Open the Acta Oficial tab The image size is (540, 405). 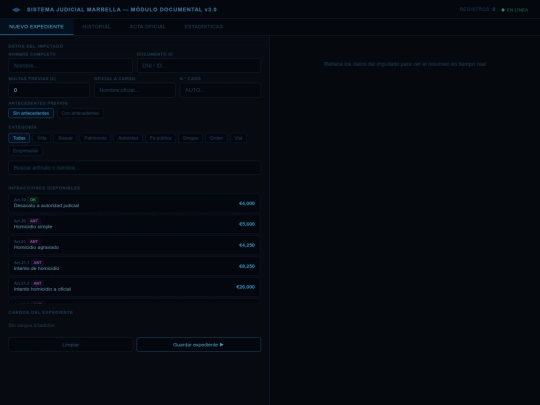coord(147,27)
